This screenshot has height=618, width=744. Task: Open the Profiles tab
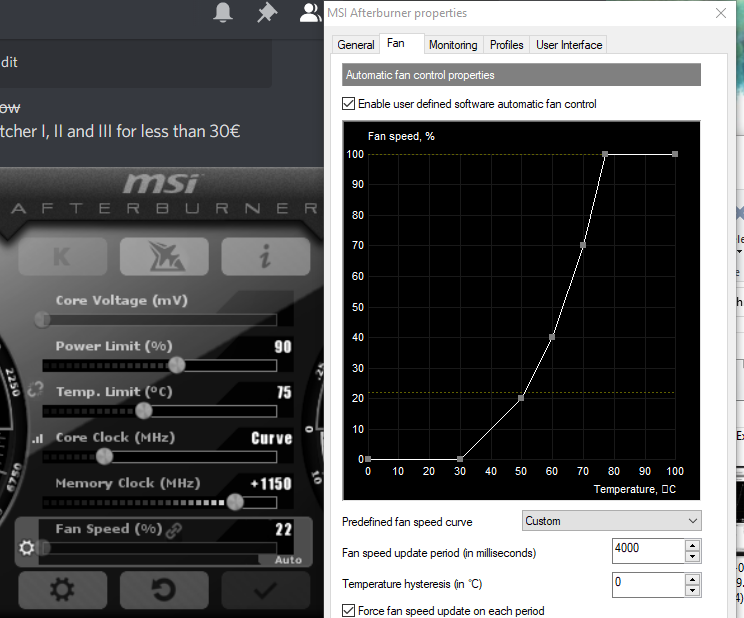506,45
